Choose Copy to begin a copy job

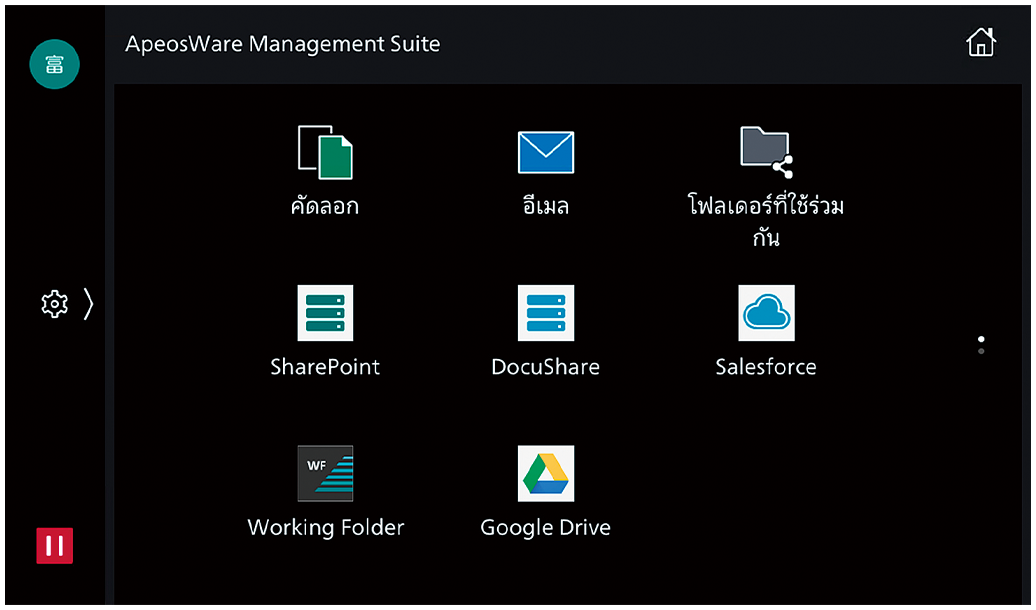tap(325, 152)
